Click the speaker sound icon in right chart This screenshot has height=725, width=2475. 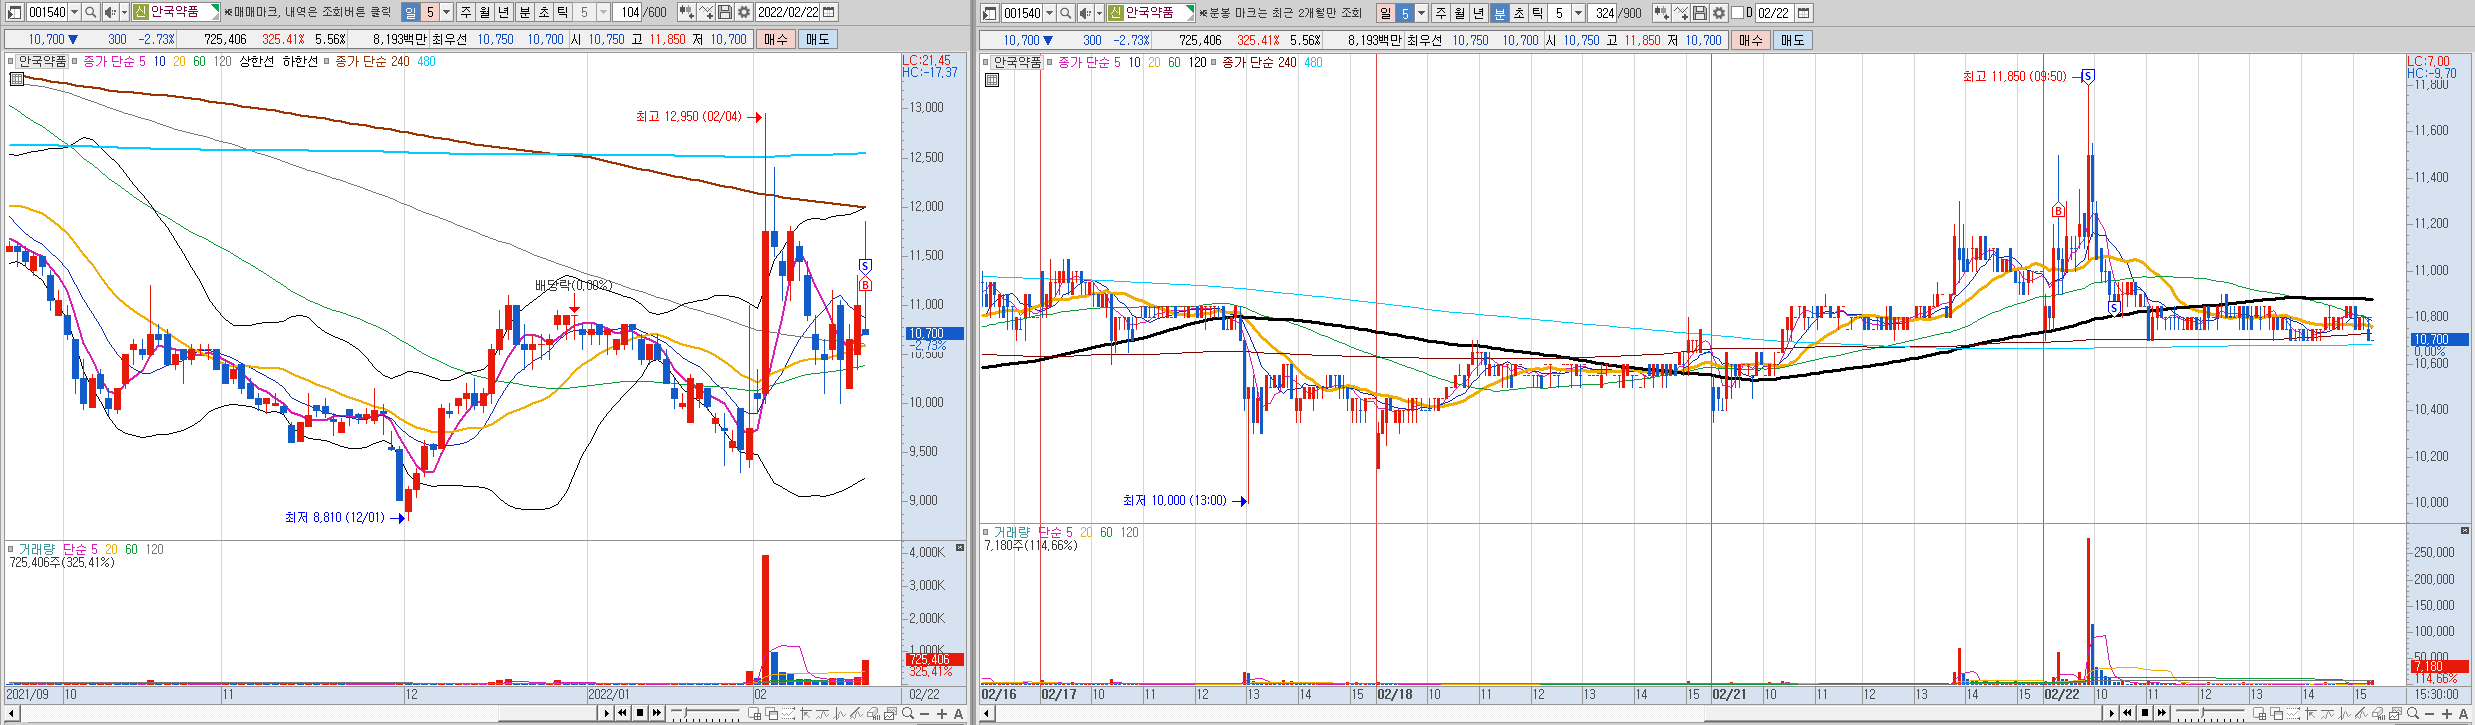(x=1085, y=13)
